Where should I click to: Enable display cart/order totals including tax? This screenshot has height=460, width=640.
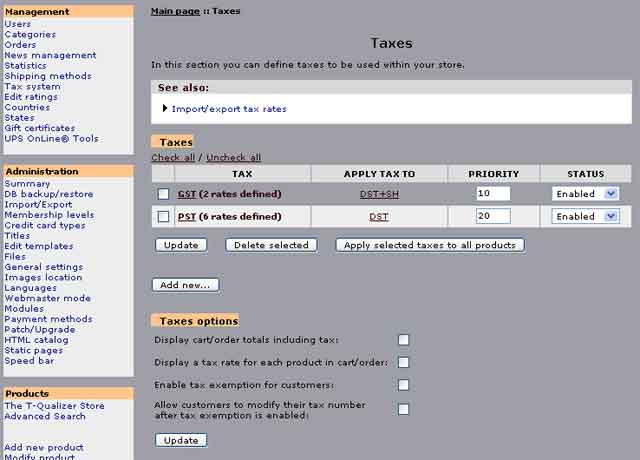coord(404,340)
